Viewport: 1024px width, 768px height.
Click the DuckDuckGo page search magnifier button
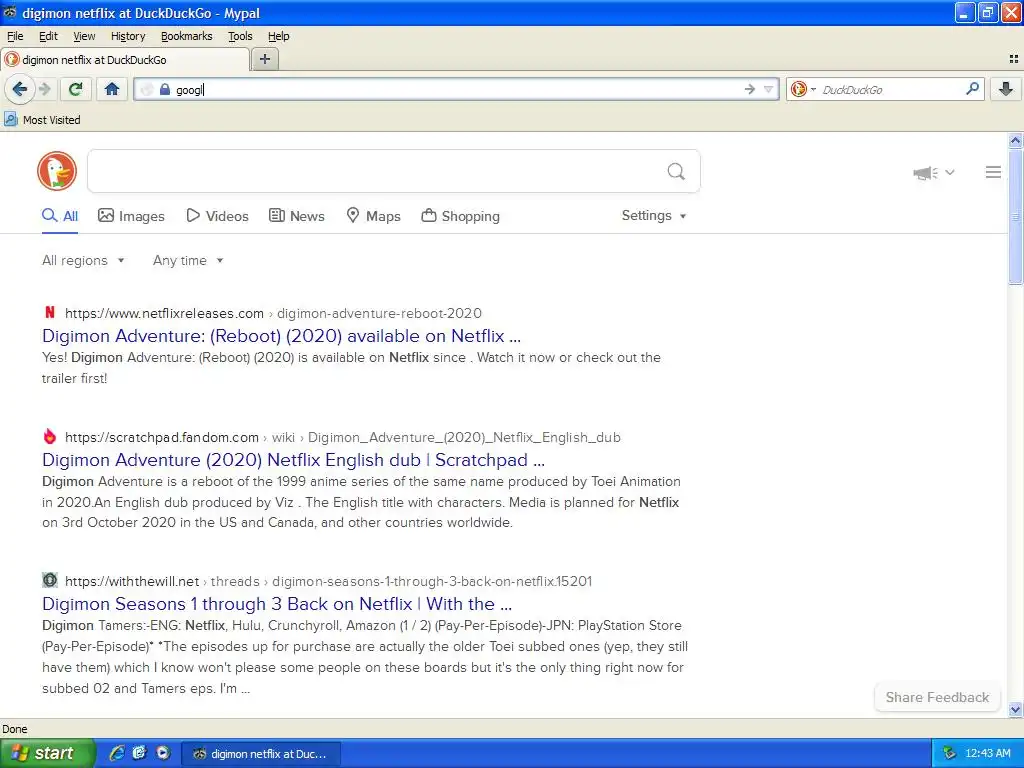click(x=676, y=171)
